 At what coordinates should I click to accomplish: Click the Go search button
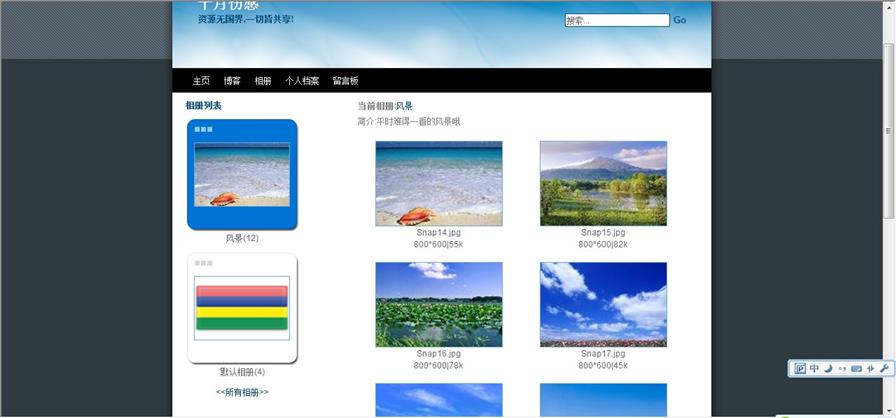pos(679,20)
